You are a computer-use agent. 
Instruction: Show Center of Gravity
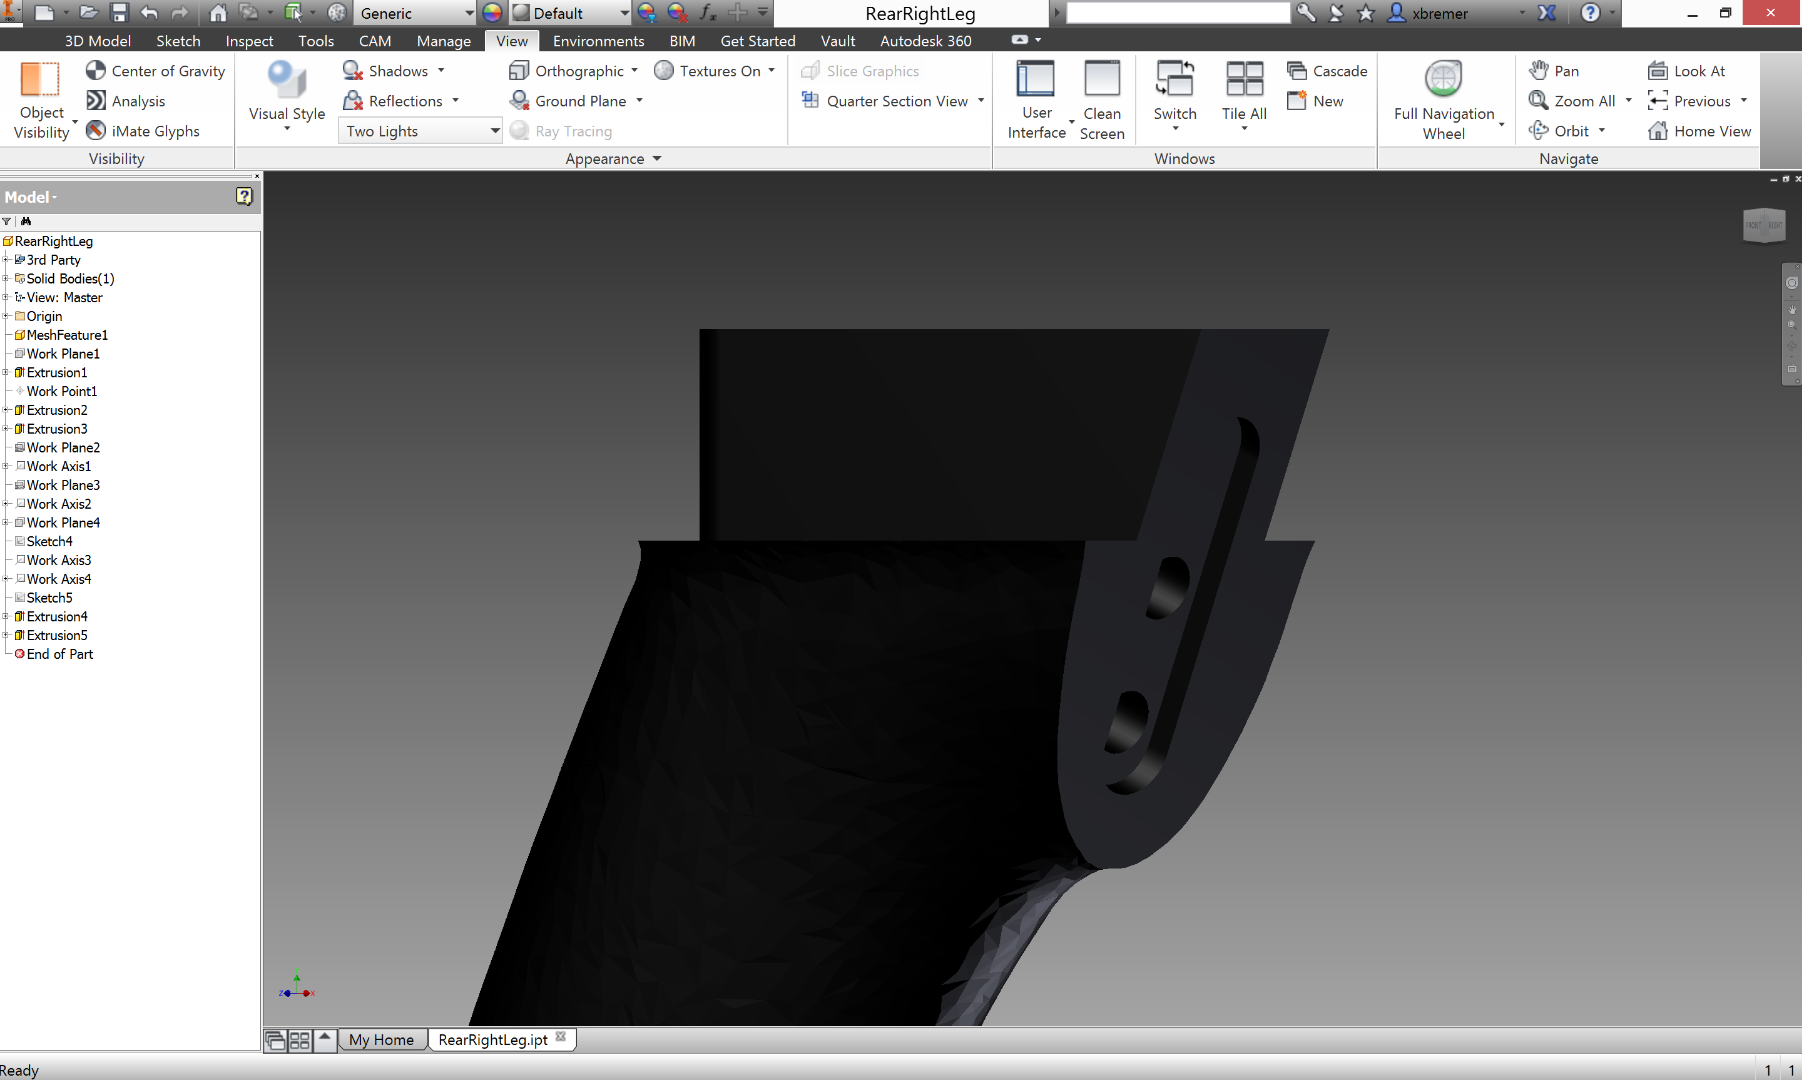point(155,71)
